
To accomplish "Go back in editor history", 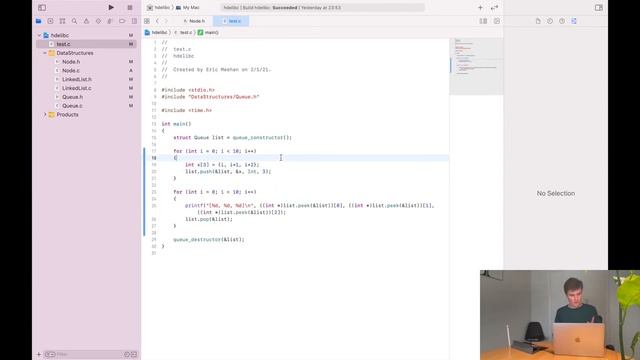I will coord(157,21).
